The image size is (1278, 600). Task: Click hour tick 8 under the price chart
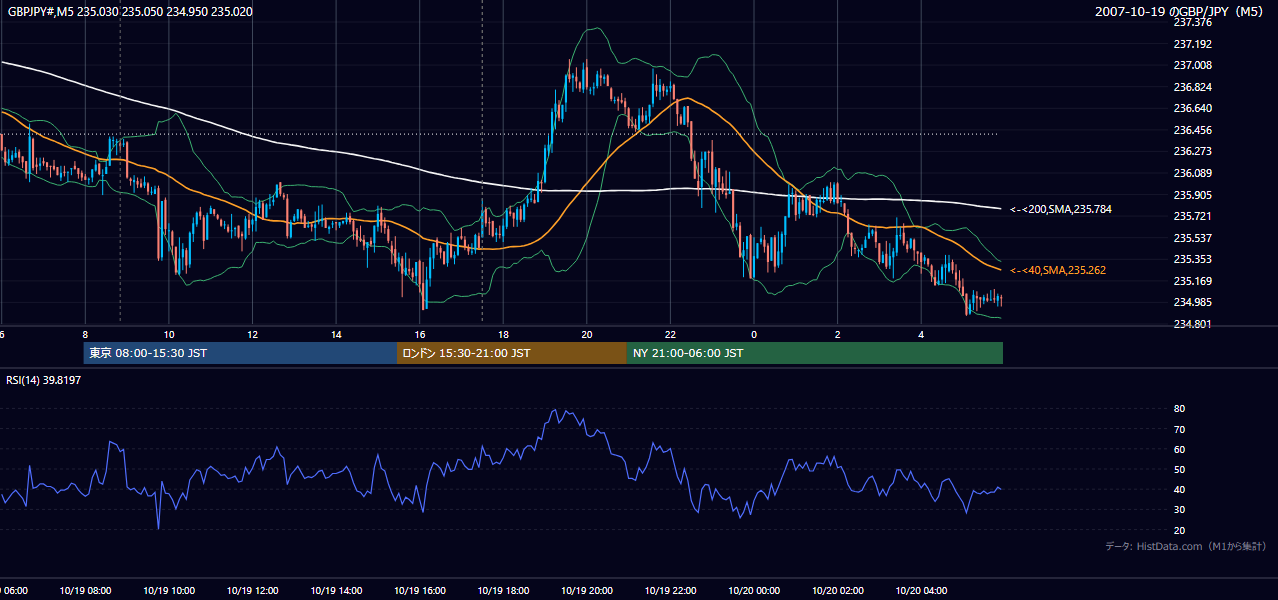click(x=86, y=334)
